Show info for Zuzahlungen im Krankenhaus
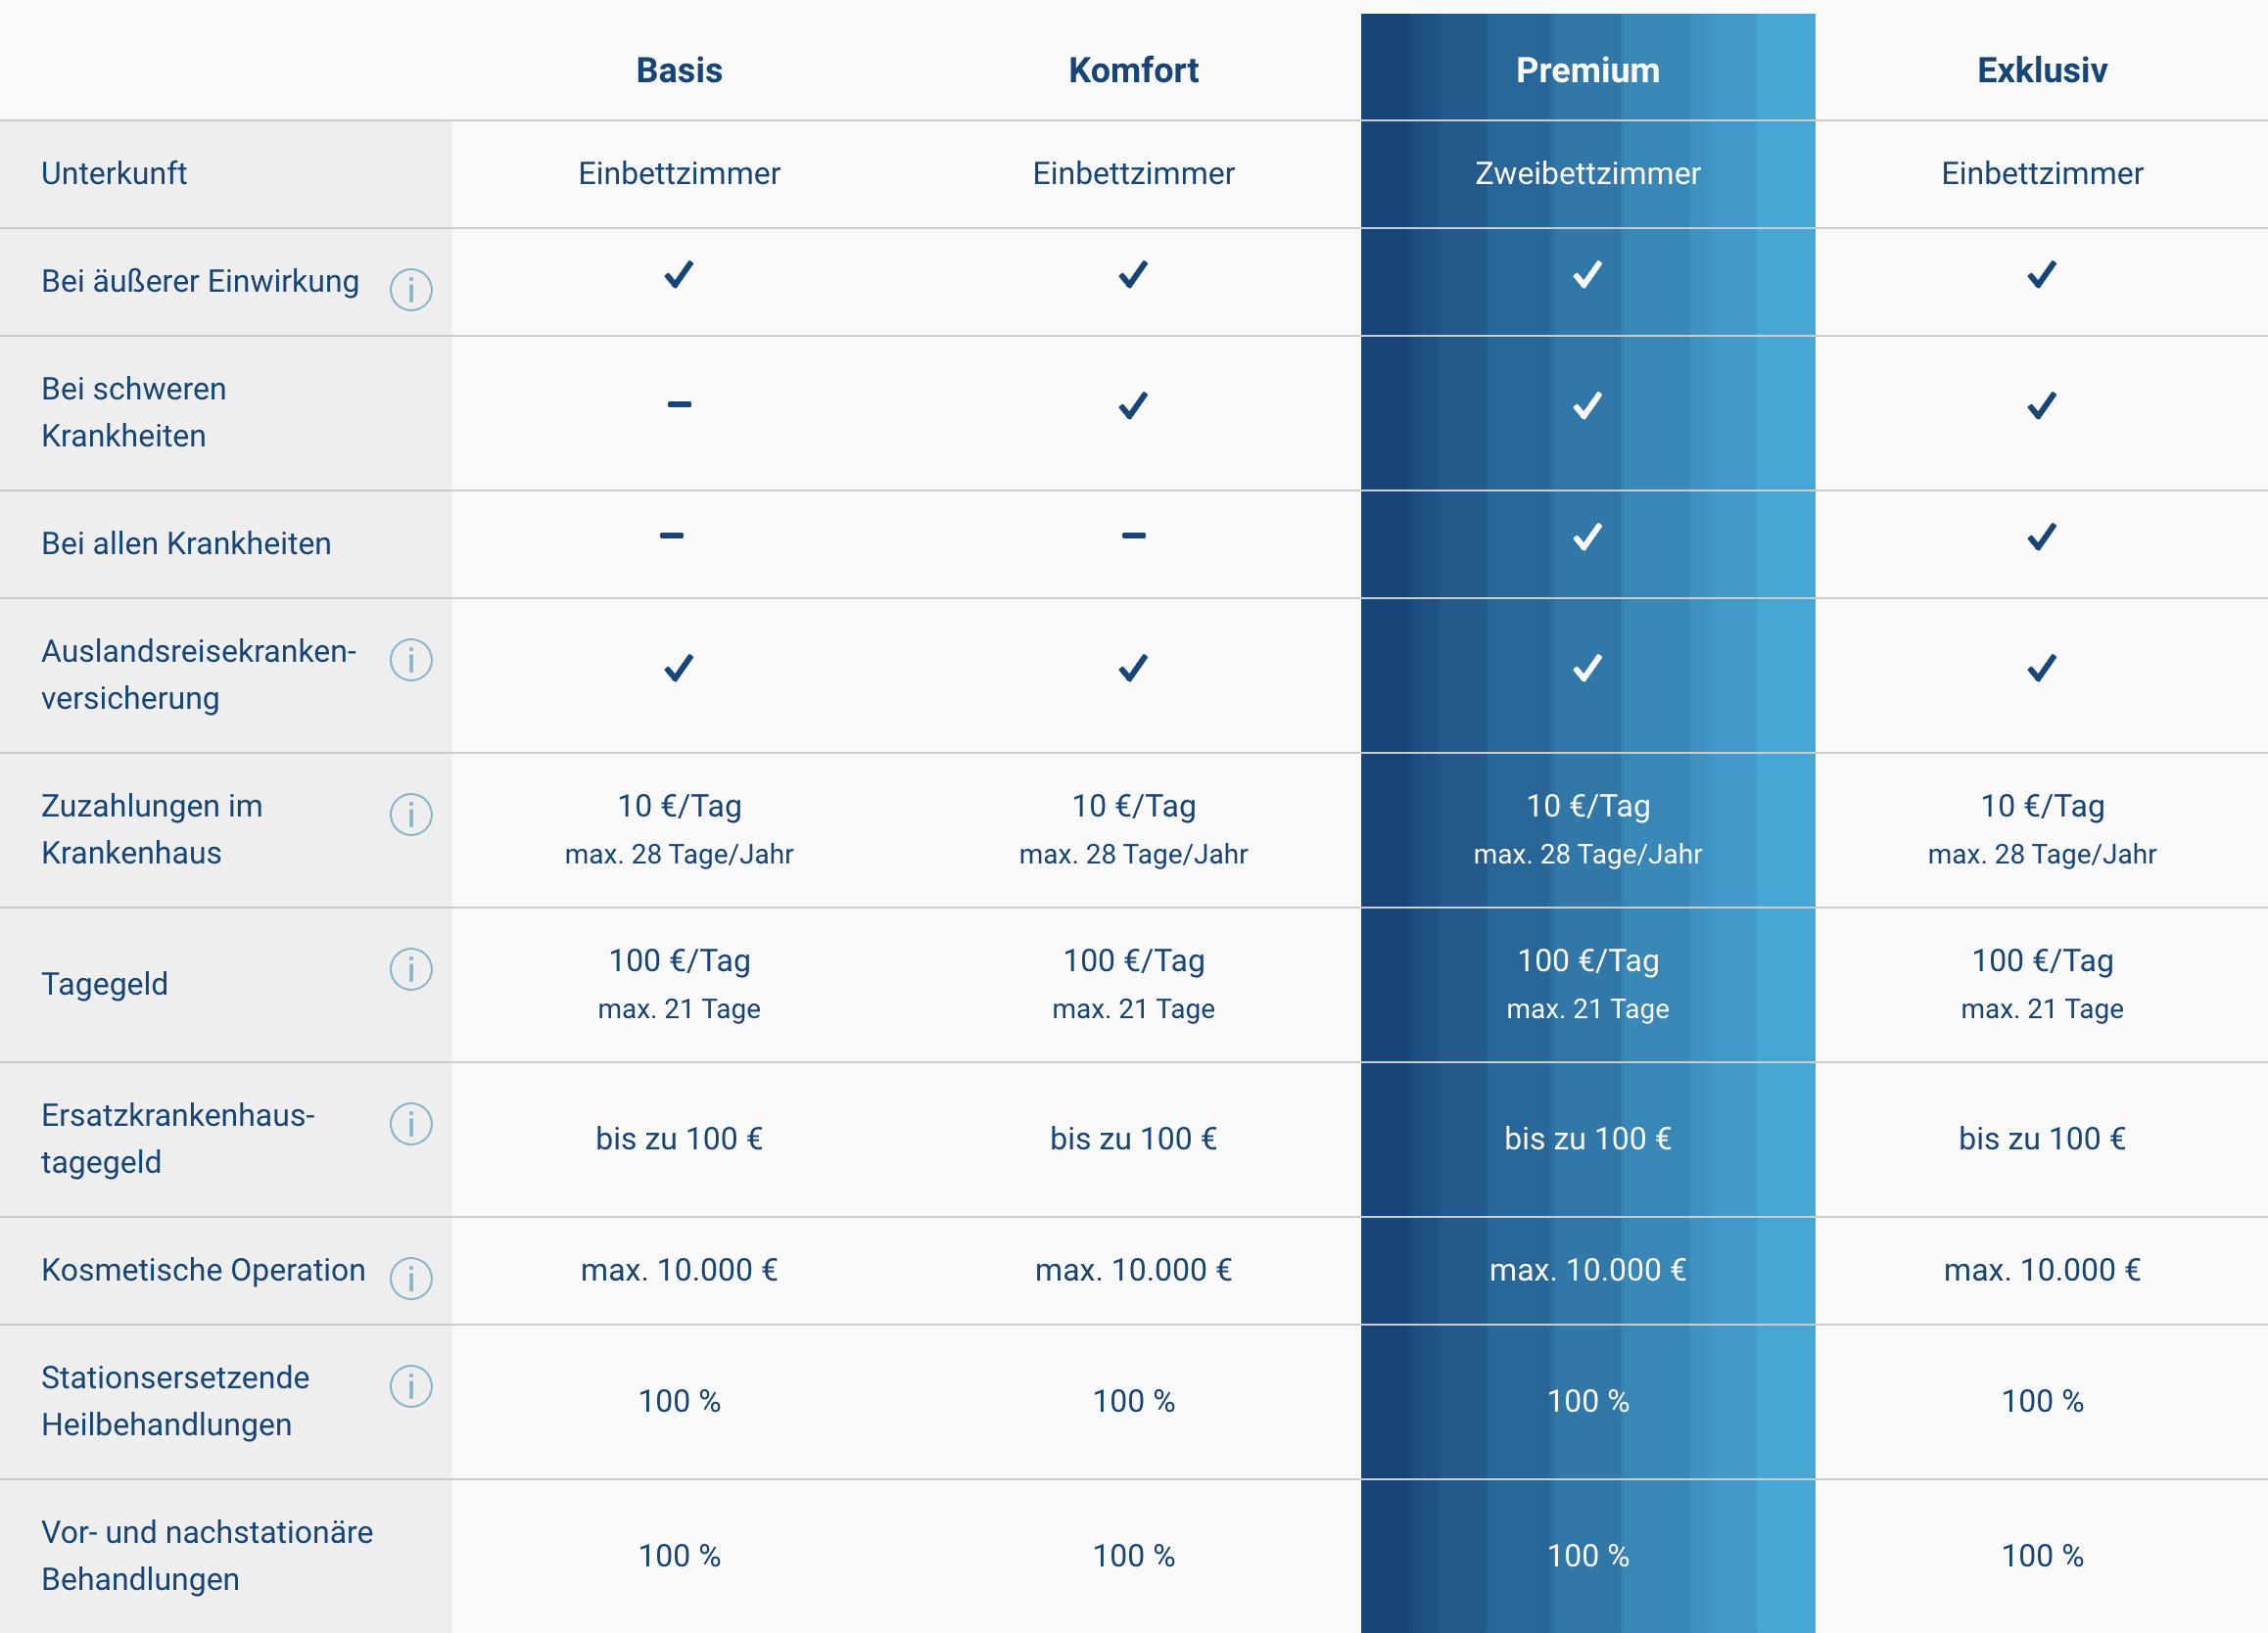 pyautogui.click(x=410, y=814)
